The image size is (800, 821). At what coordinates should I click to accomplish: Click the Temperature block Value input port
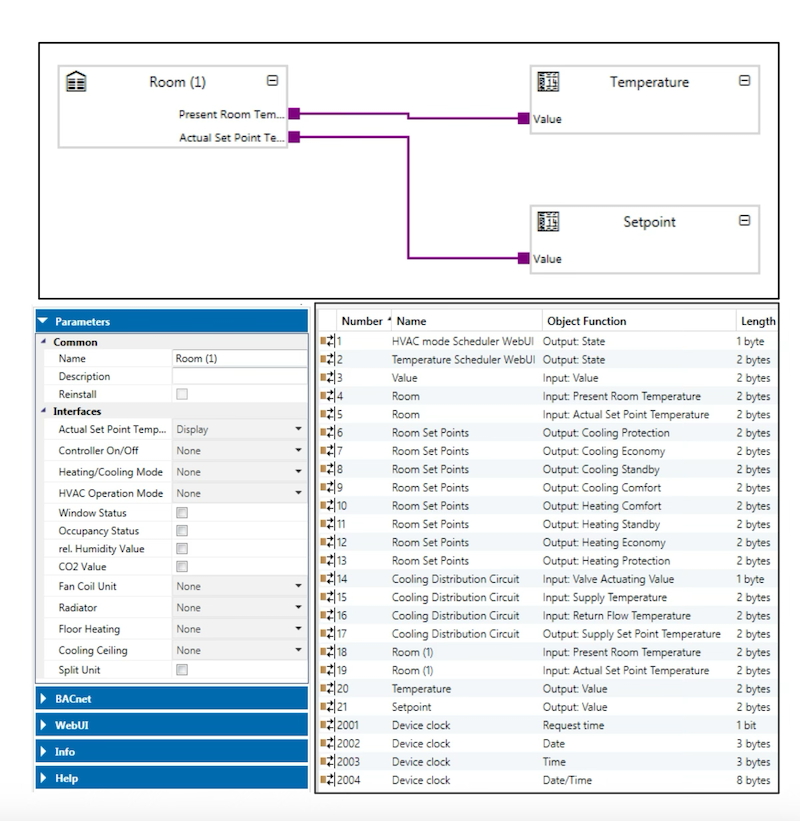(x=524, y=119)
